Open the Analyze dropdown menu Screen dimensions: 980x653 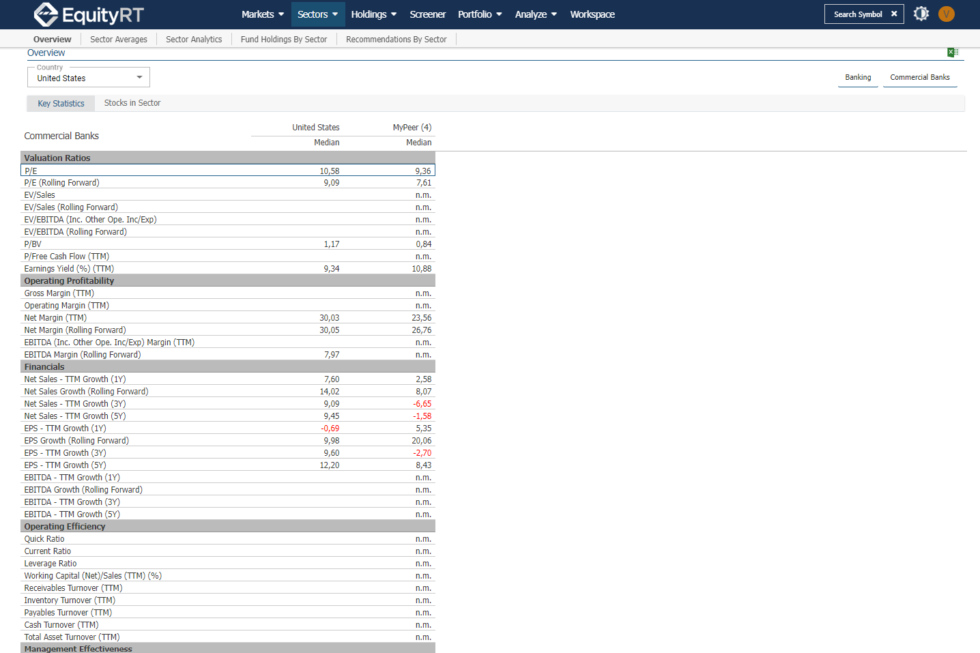pyautogui.click(x=537, y=14)
